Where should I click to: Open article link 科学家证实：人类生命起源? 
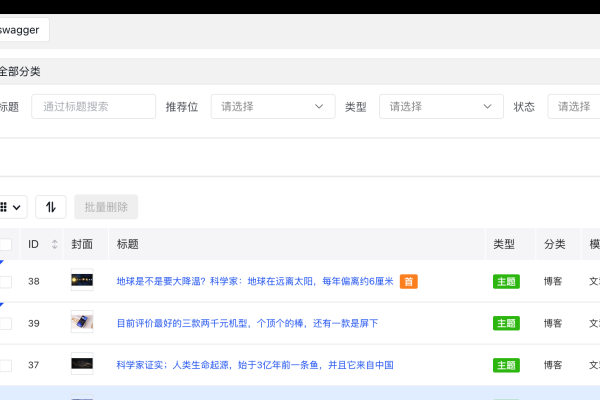coord(255,365)
